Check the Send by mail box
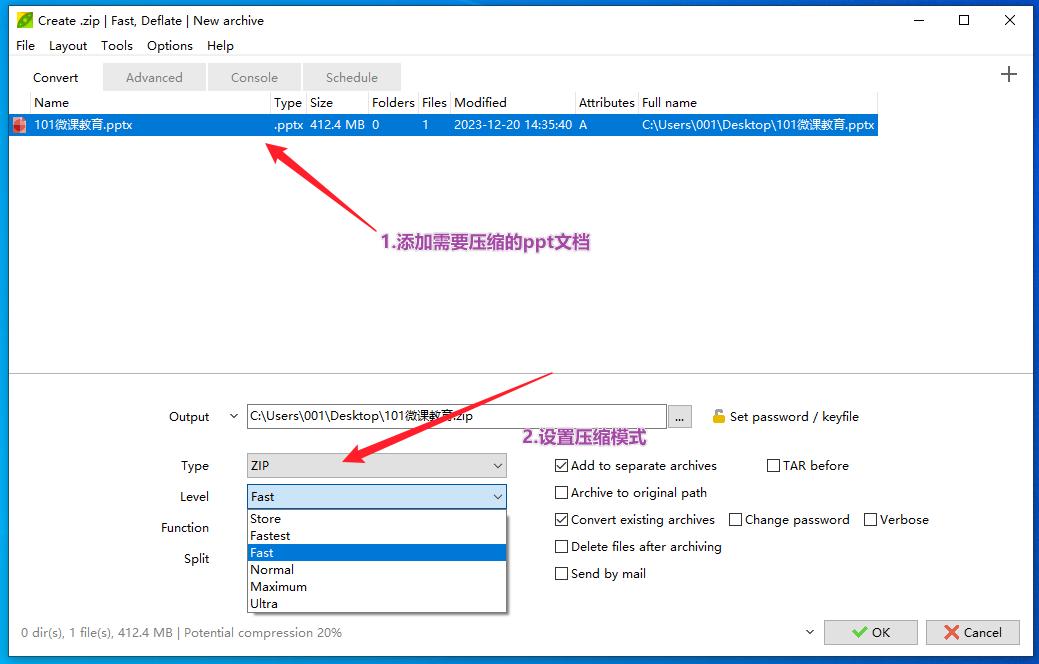The height and width of the screenshot is (664, 1039). 562,574
